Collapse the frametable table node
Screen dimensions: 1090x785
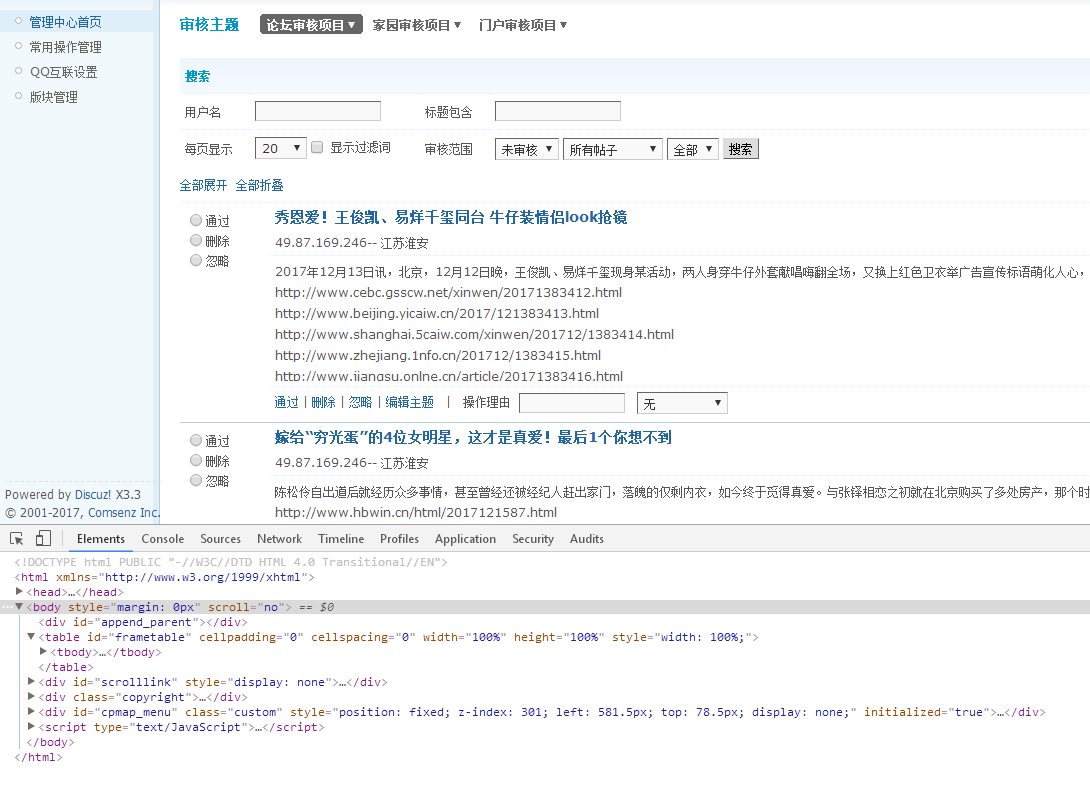tap(31, 637)
